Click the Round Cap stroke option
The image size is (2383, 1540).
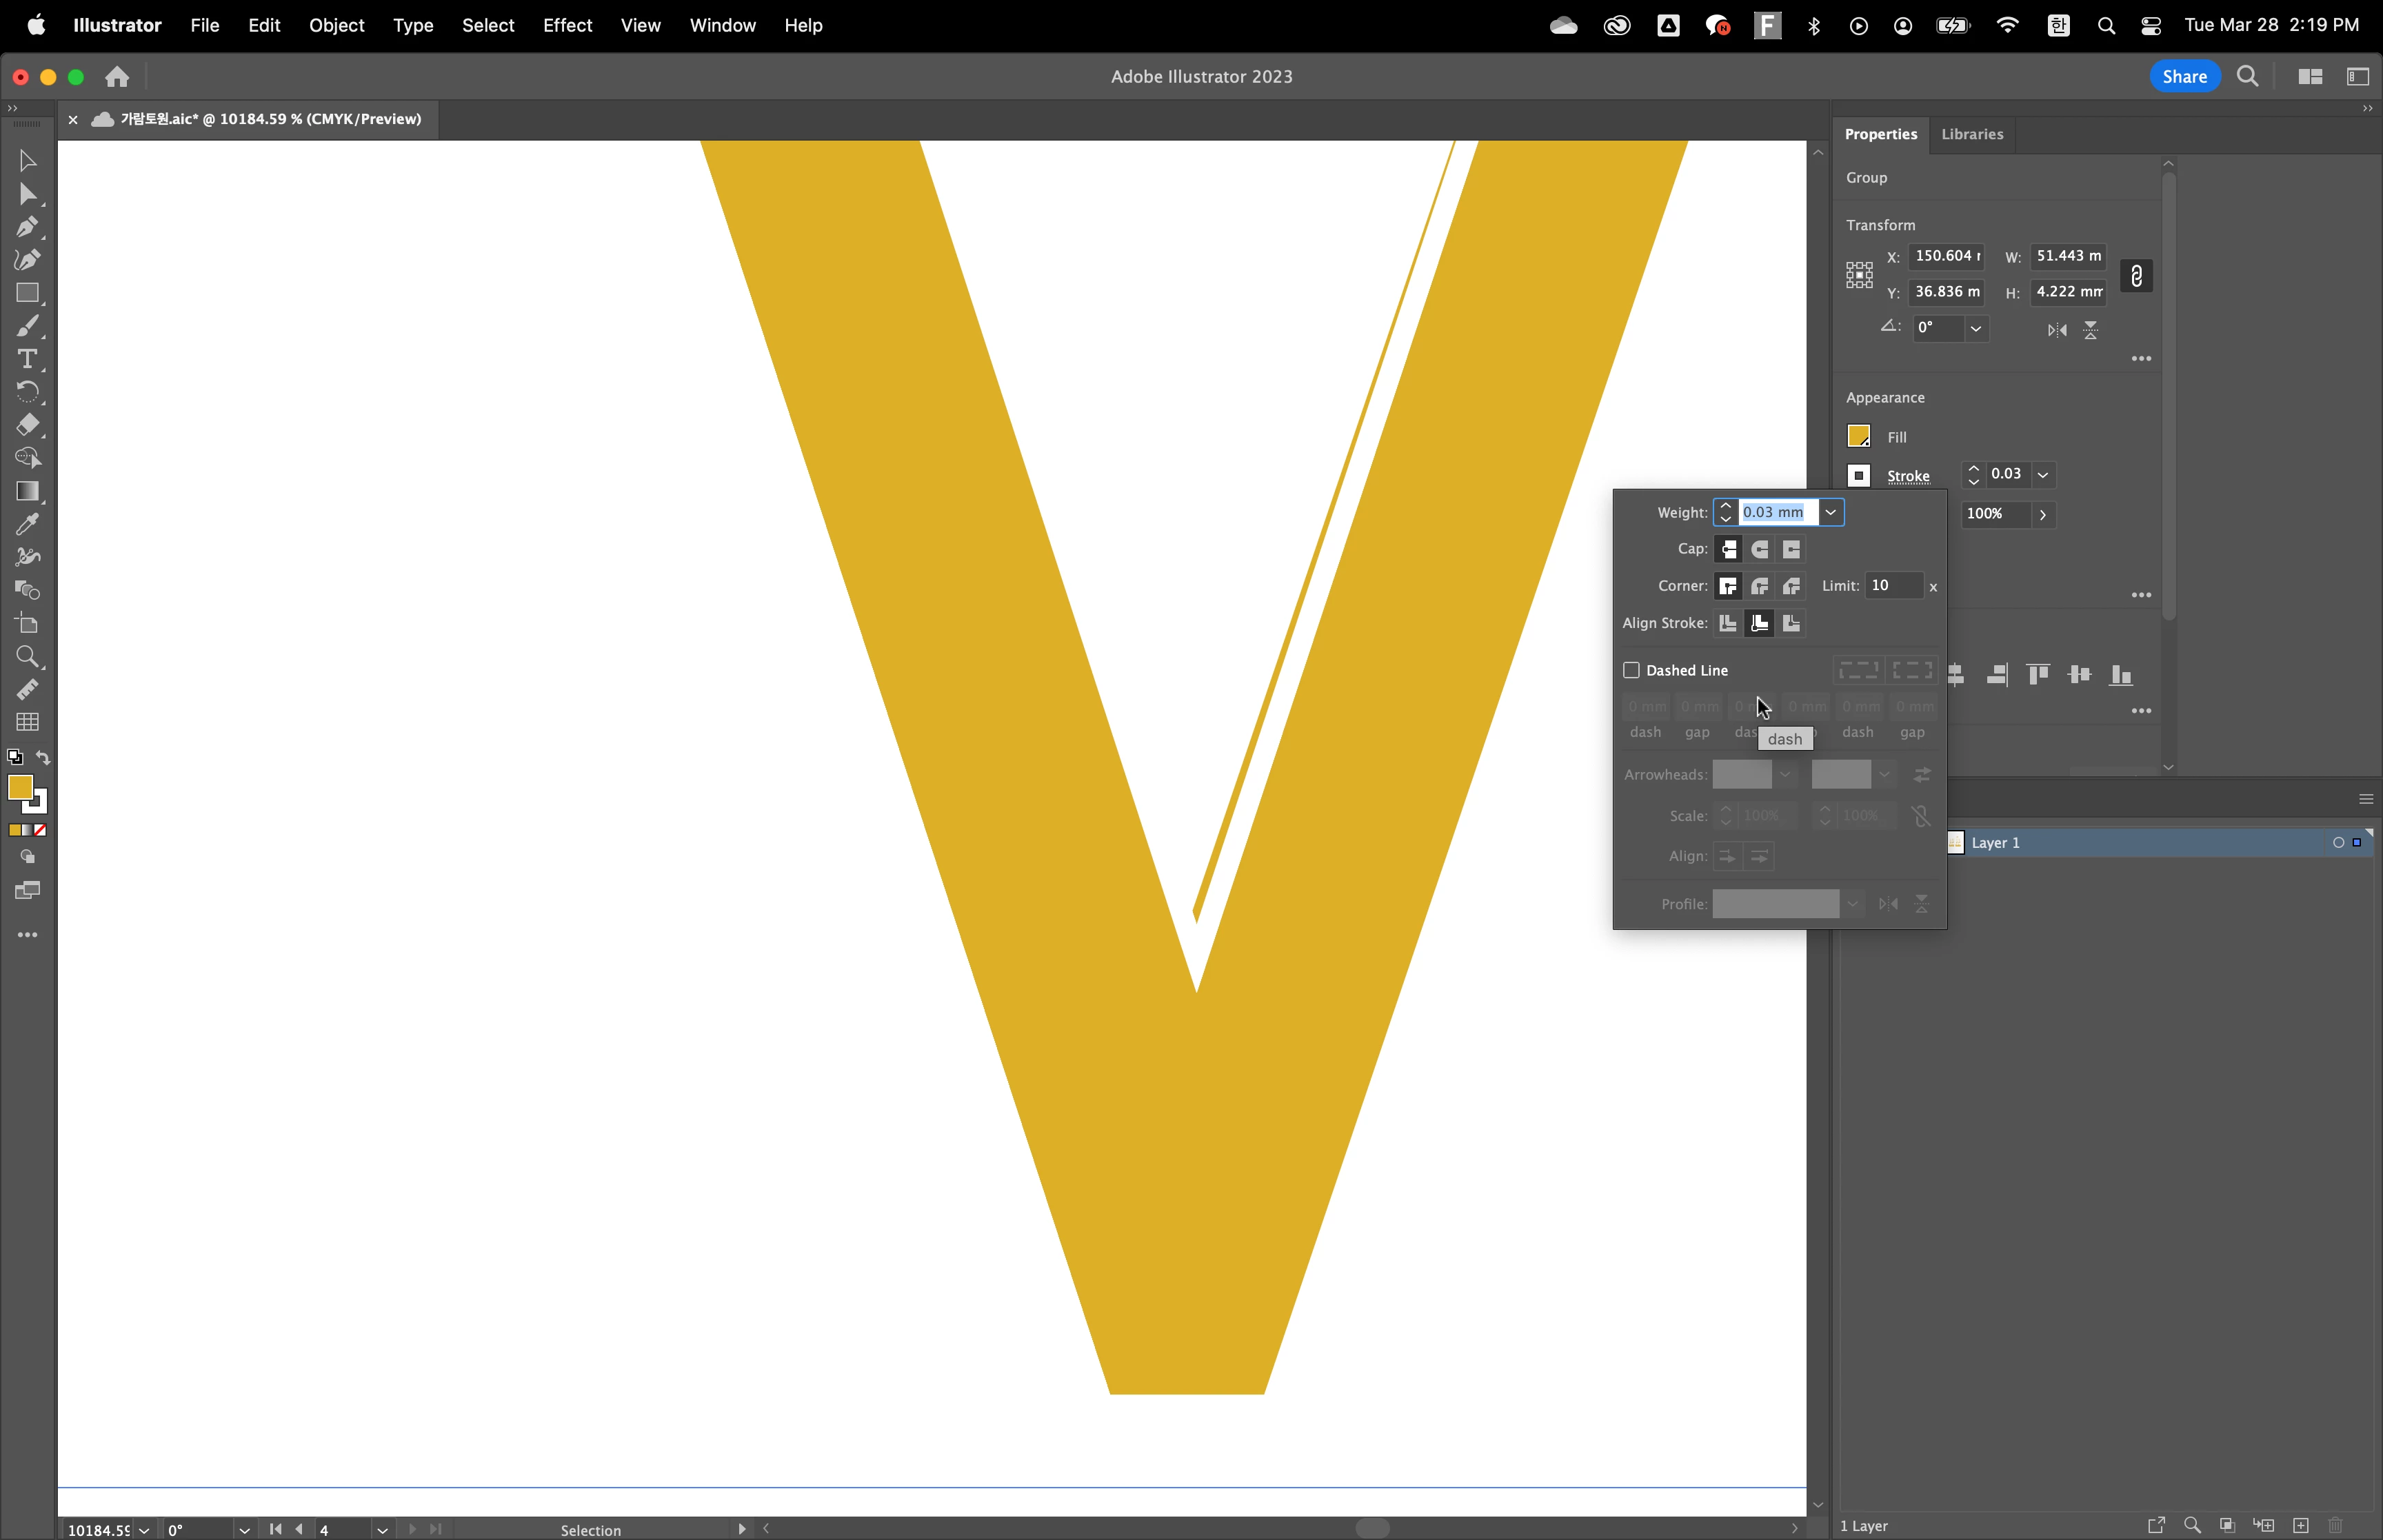[1760, 549]
